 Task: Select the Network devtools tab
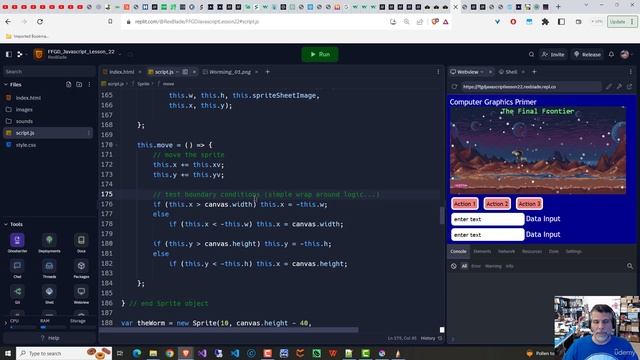click(x=506, y=251)
